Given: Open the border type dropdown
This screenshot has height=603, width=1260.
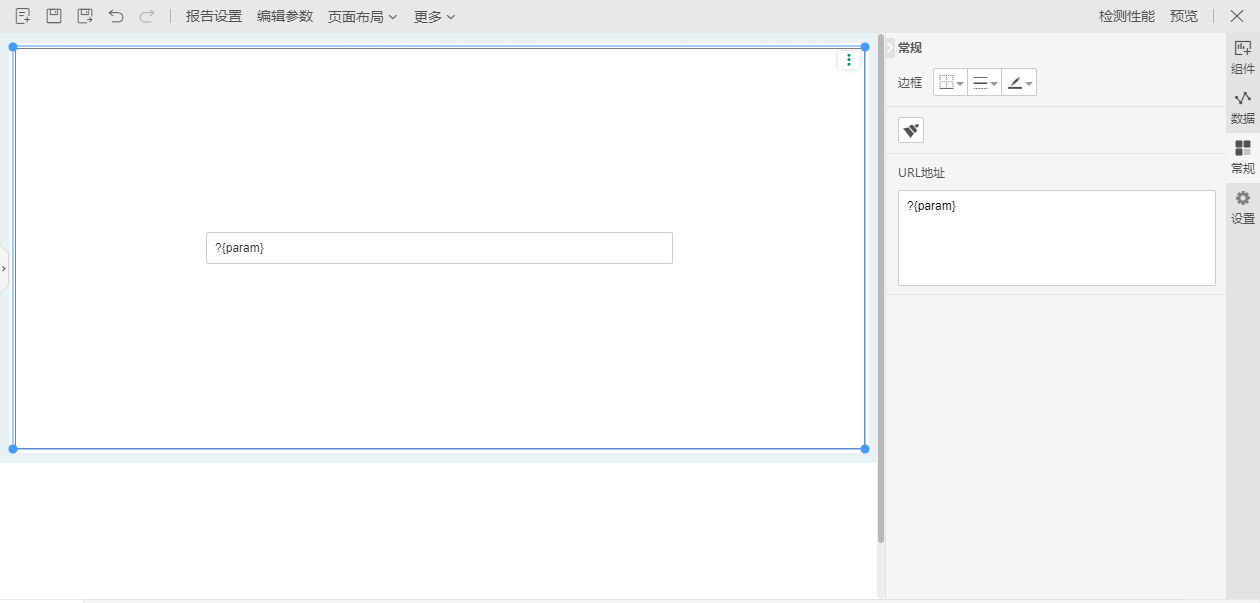Looking at the screenshot, I should pos(951,83).
